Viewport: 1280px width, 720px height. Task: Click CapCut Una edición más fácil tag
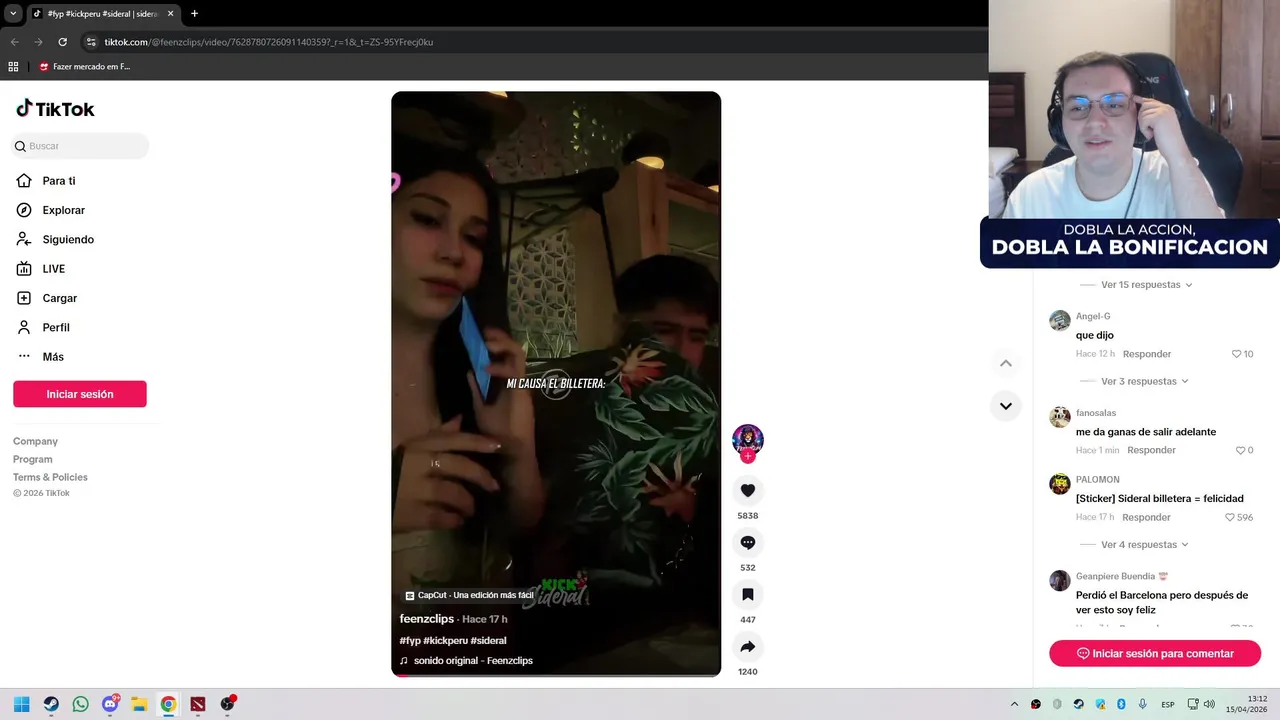[x=469, y=595]
